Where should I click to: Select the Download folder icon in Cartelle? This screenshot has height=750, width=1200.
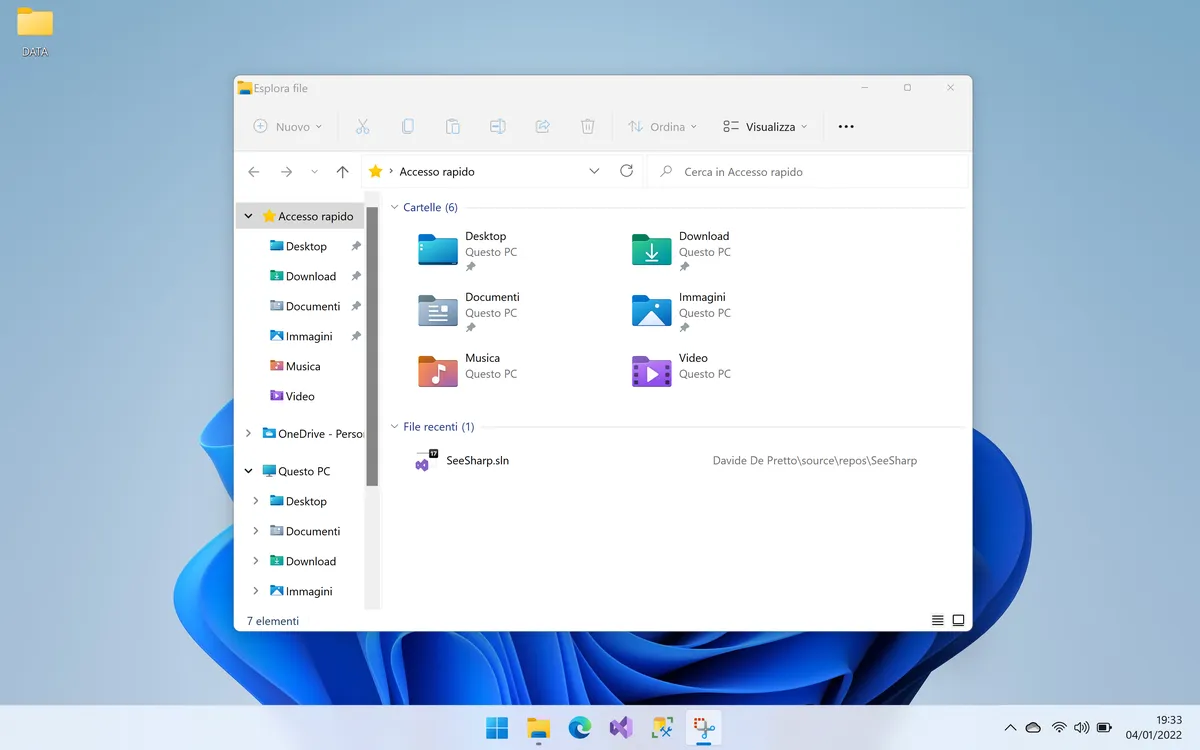tap(652, 250)
